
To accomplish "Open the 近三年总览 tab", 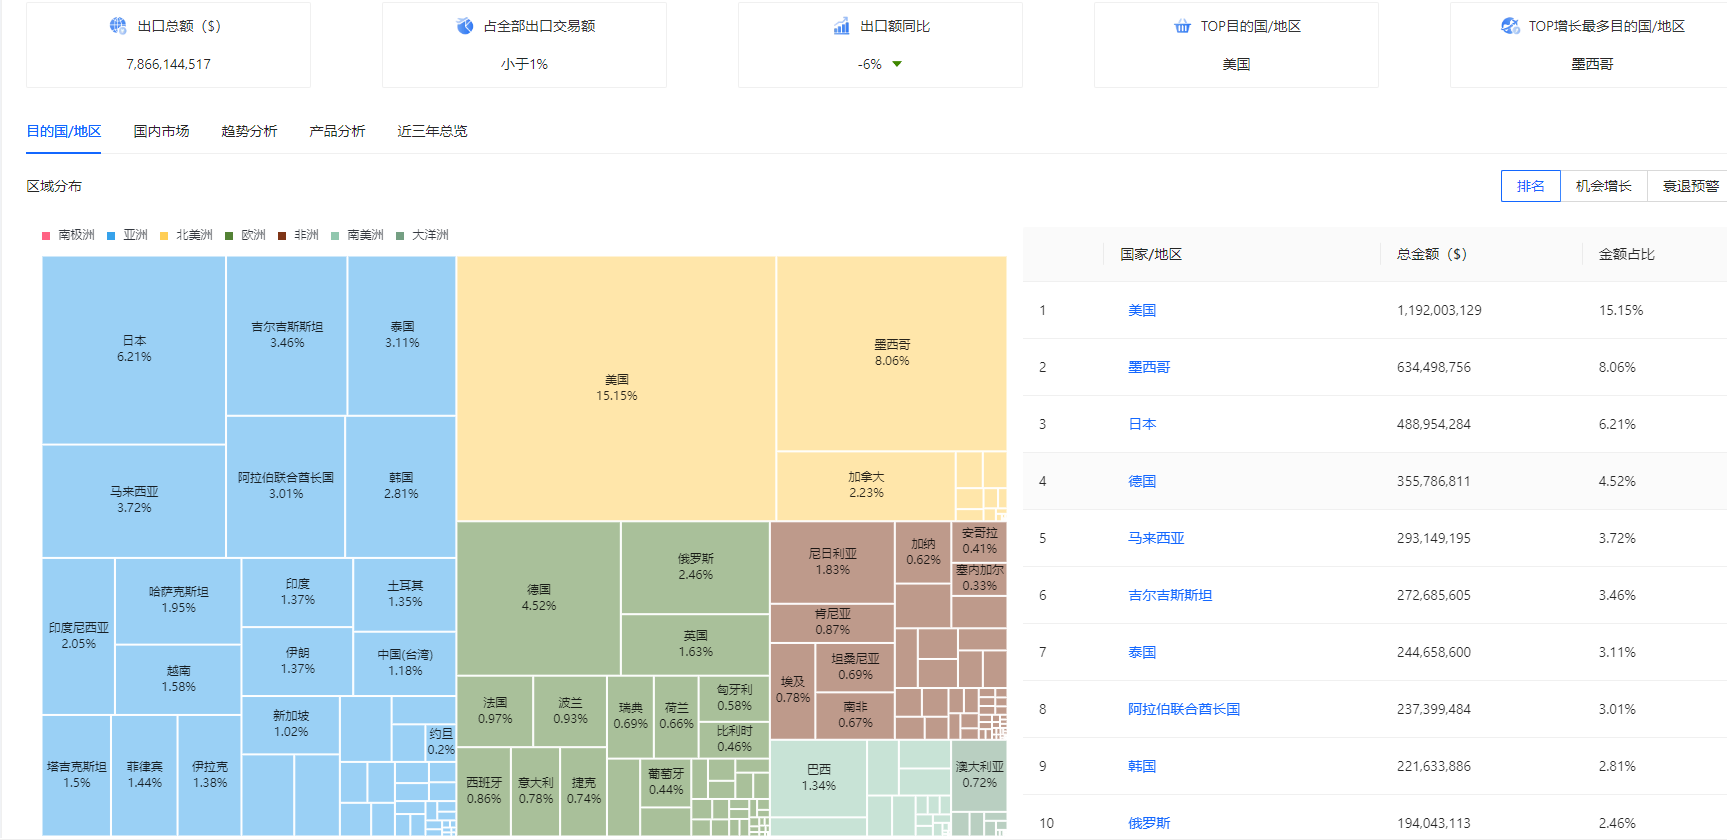I will [432, 131].
